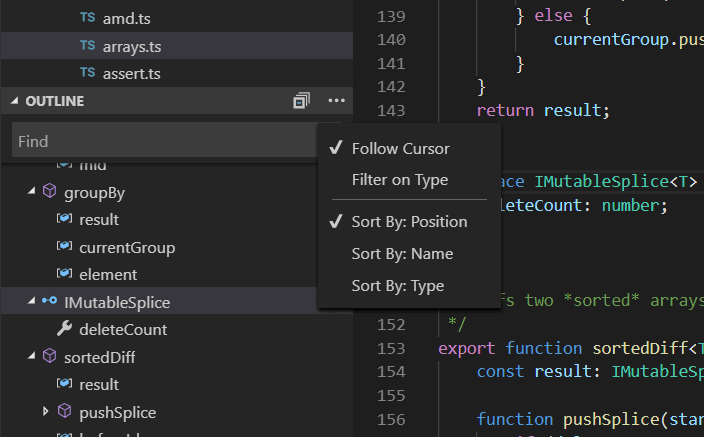Click the pushSplice function cube icon
The width and height of the screenshot is (704, 437).
[x=65, y=412]
